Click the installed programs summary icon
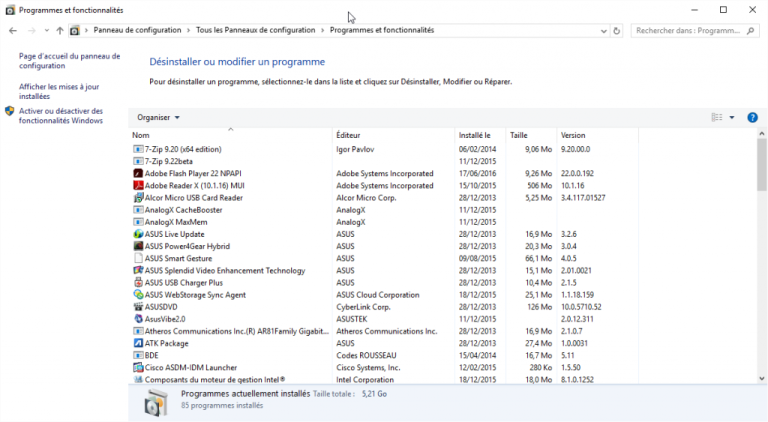Image resolution: width=768 pixels, height=422 pixels. click(x=156, y=403)
